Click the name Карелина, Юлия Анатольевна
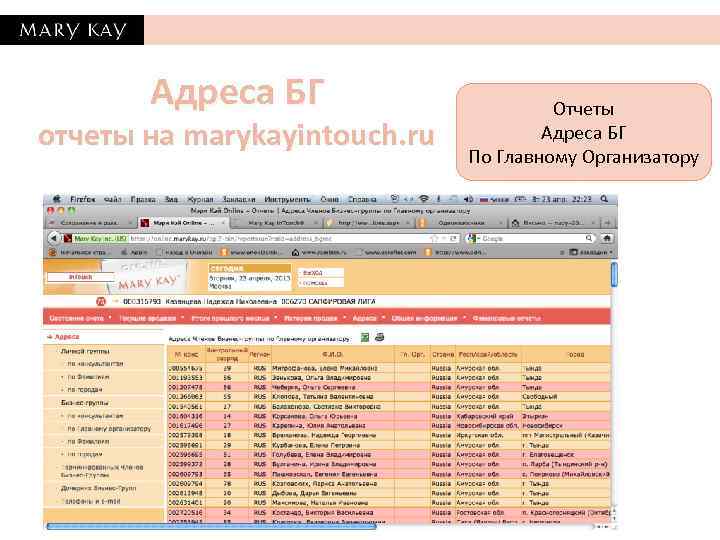The image size is (720, 540). 319,426
